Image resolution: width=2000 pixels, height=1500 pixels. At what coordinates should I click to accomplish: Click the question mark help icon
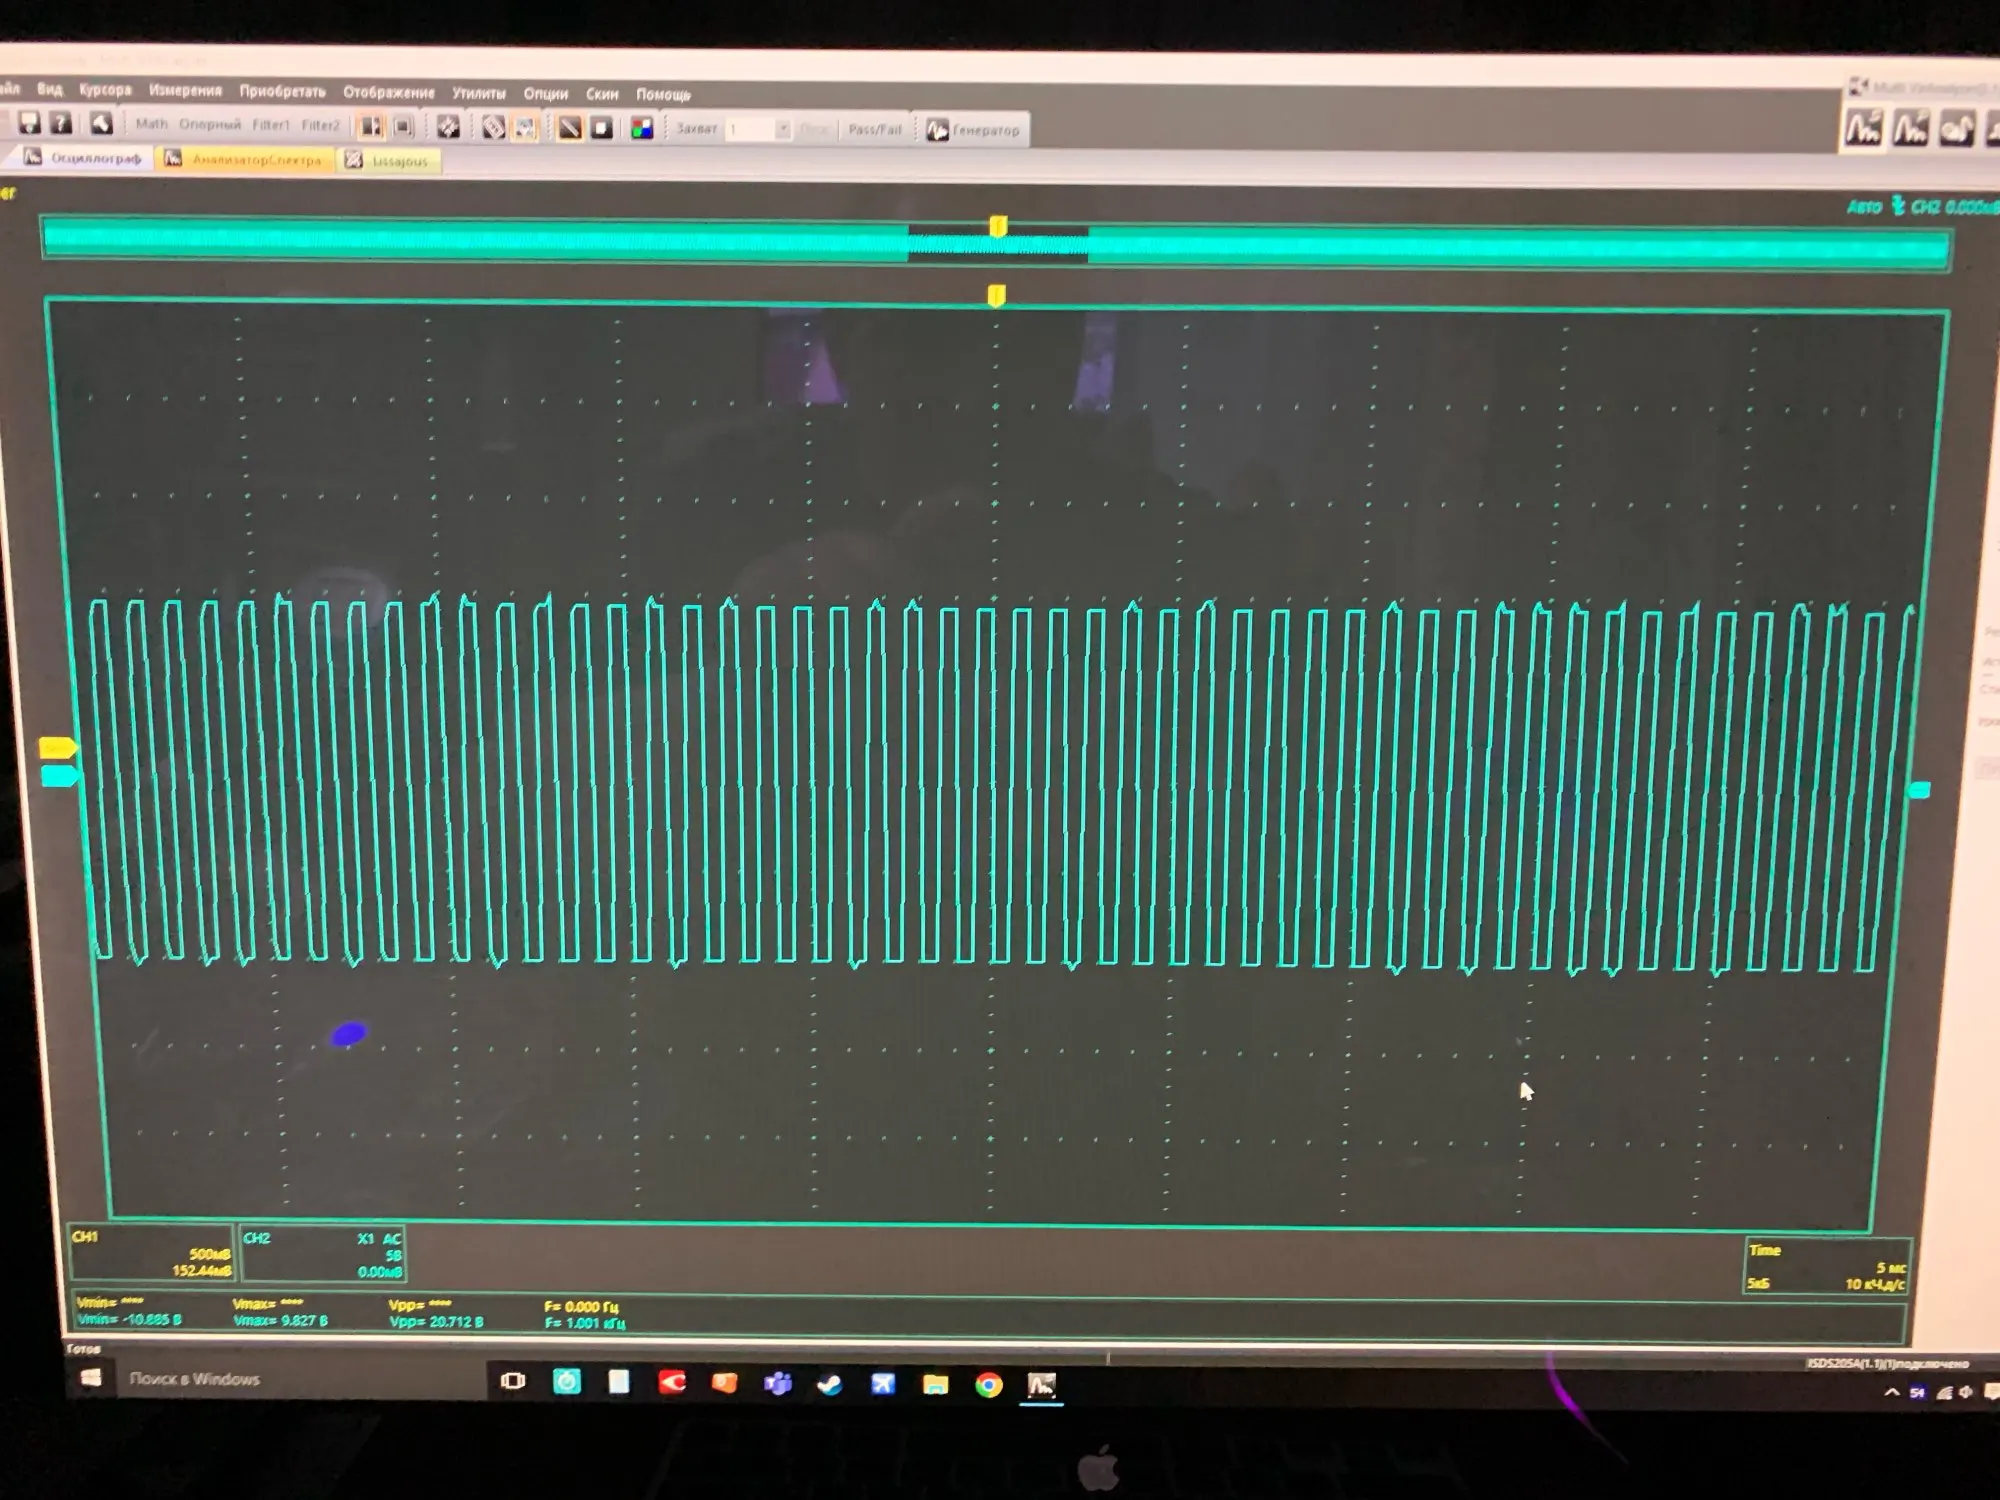tap(61, 123)
